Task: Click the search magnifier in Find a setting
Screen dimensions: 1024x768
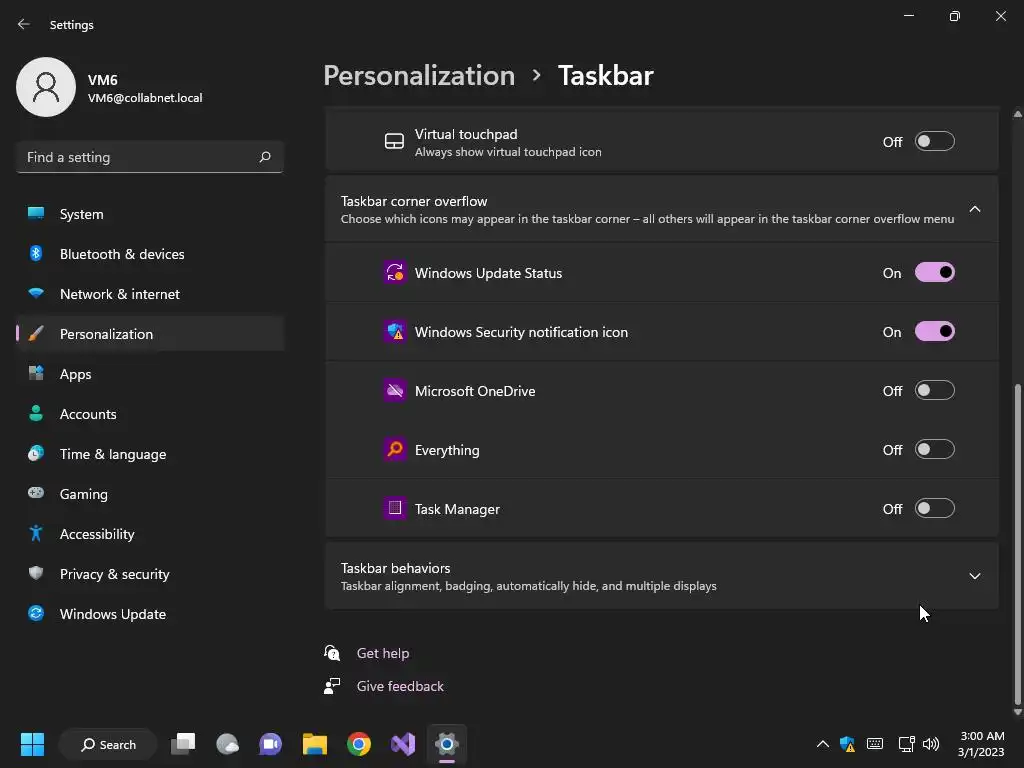Action: [265, 157]
